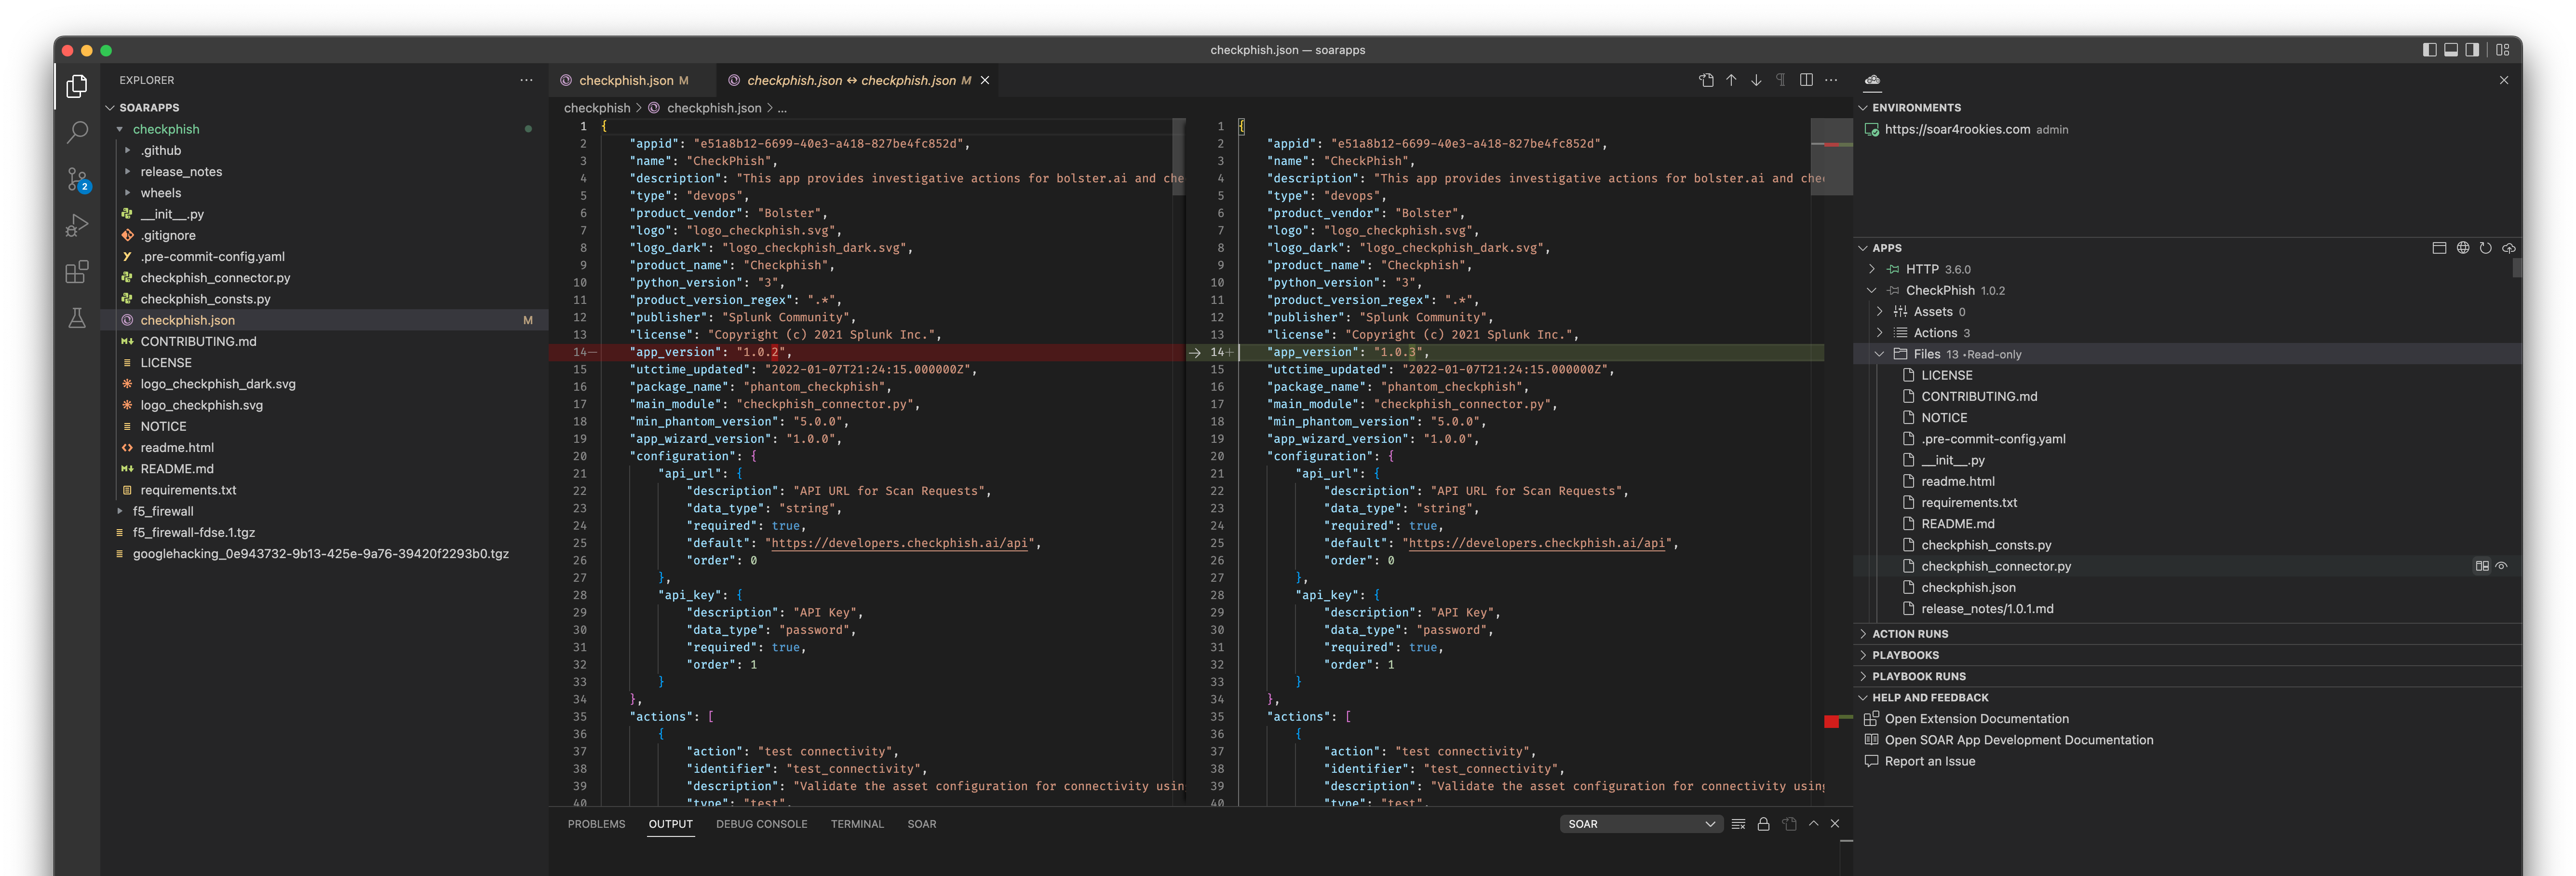Viewport: 2576px width, 876px height.
Task: Open the Source Control view with badge
Action: point(77,179)
